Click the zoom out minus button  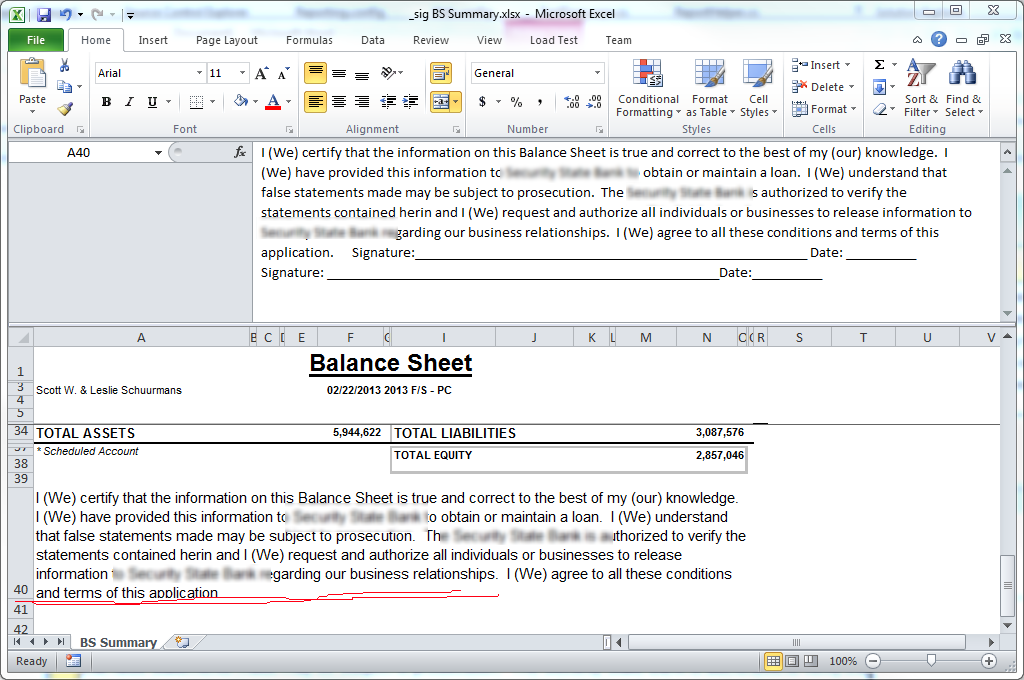click(873, 661)
